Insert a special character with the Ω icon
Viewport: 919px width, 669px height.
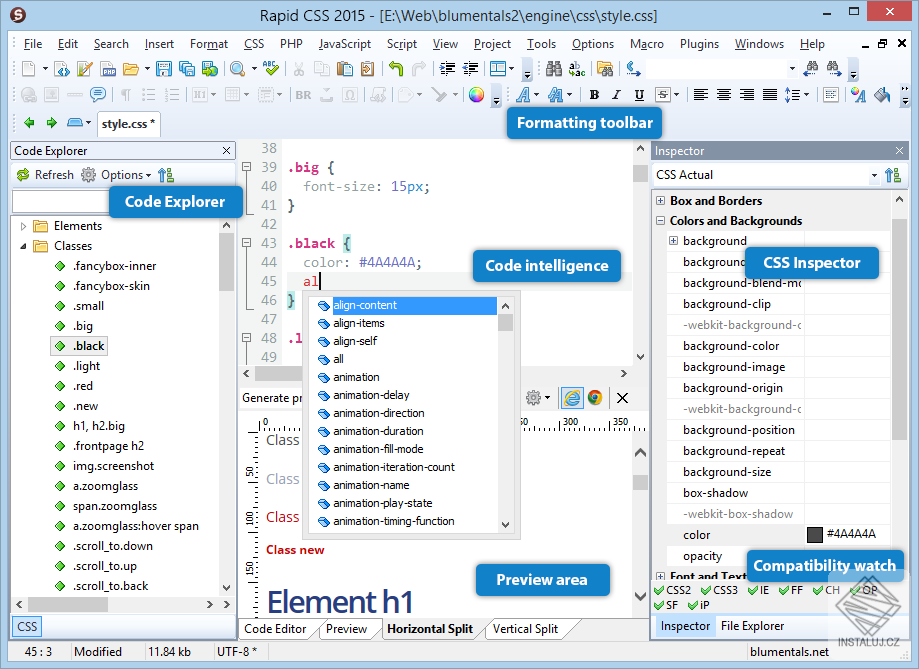348,95
